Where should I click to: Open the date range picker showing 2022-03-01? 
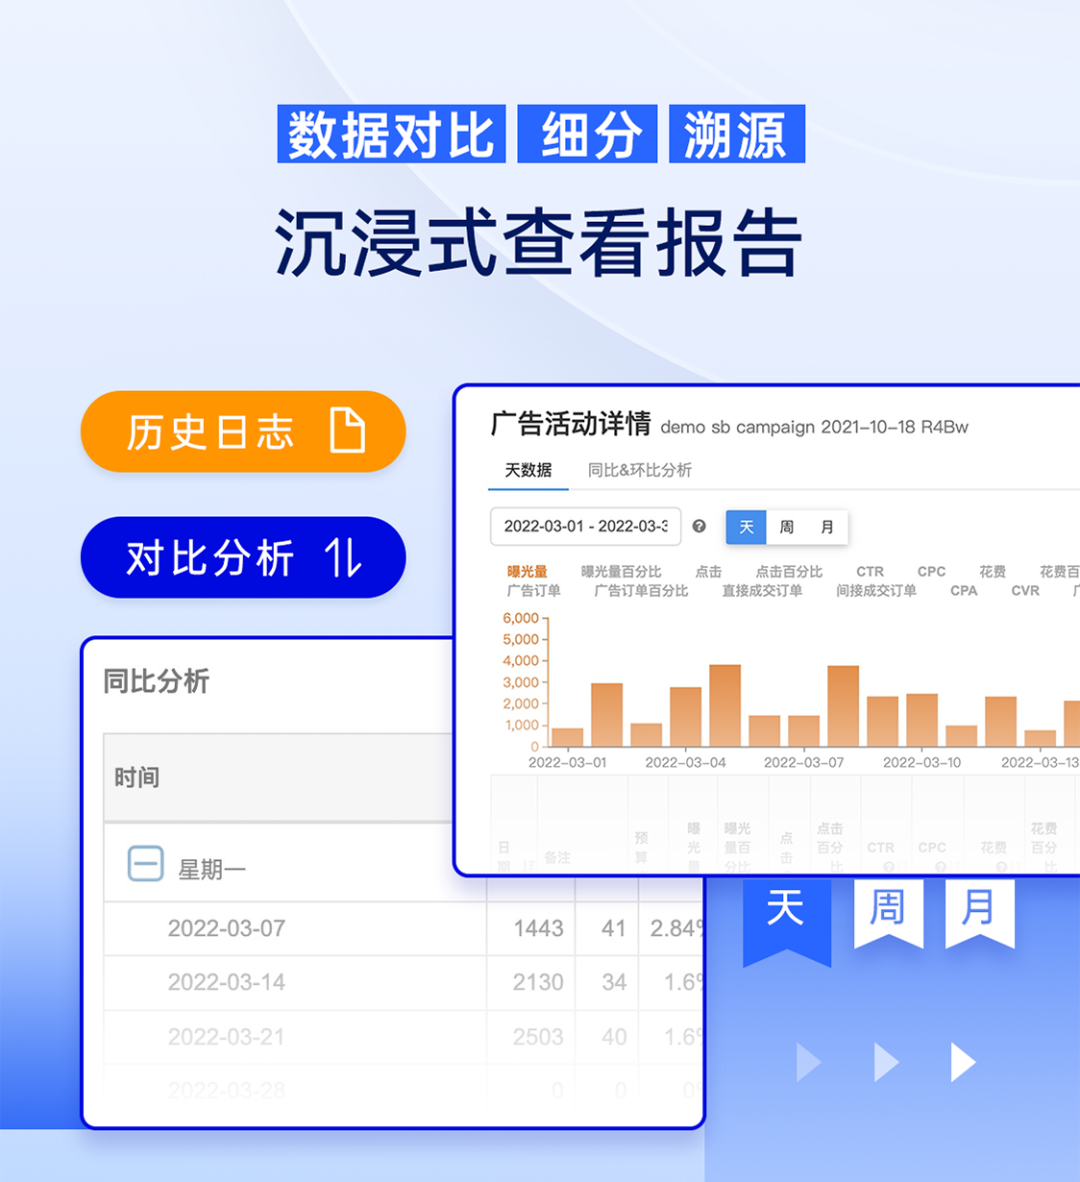(x=585, y=526)
